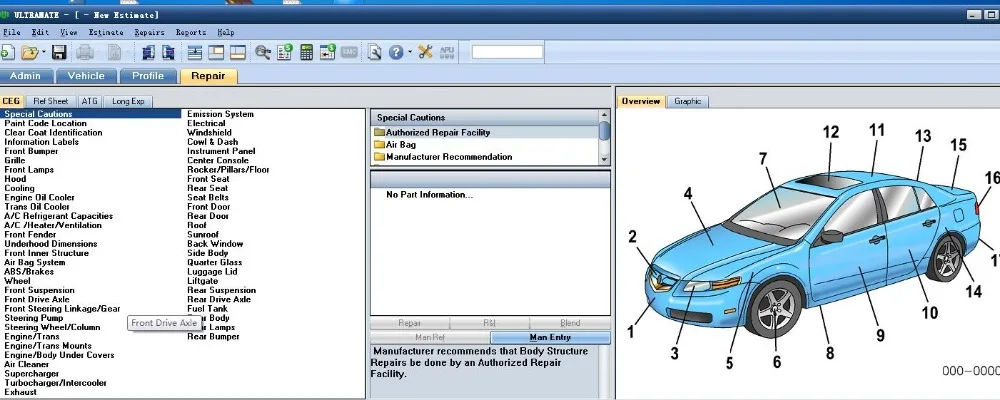
Task: Switch to the ATG tab
Action: 90,101
